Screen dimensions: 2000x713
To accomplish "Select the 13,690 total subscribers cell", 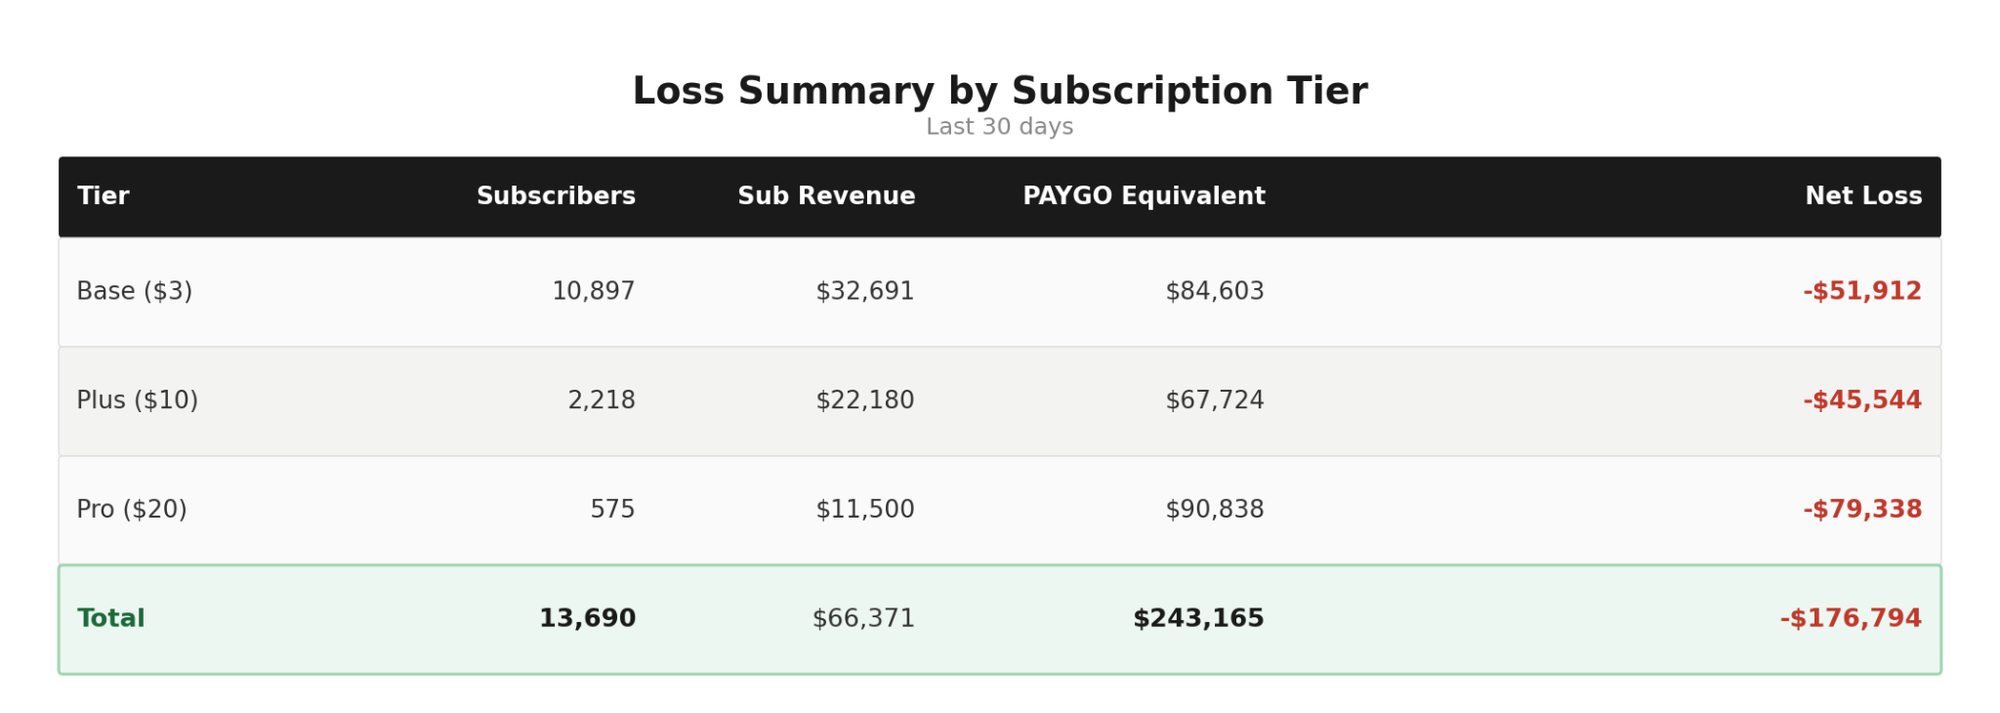I will (x=587, y=618).
